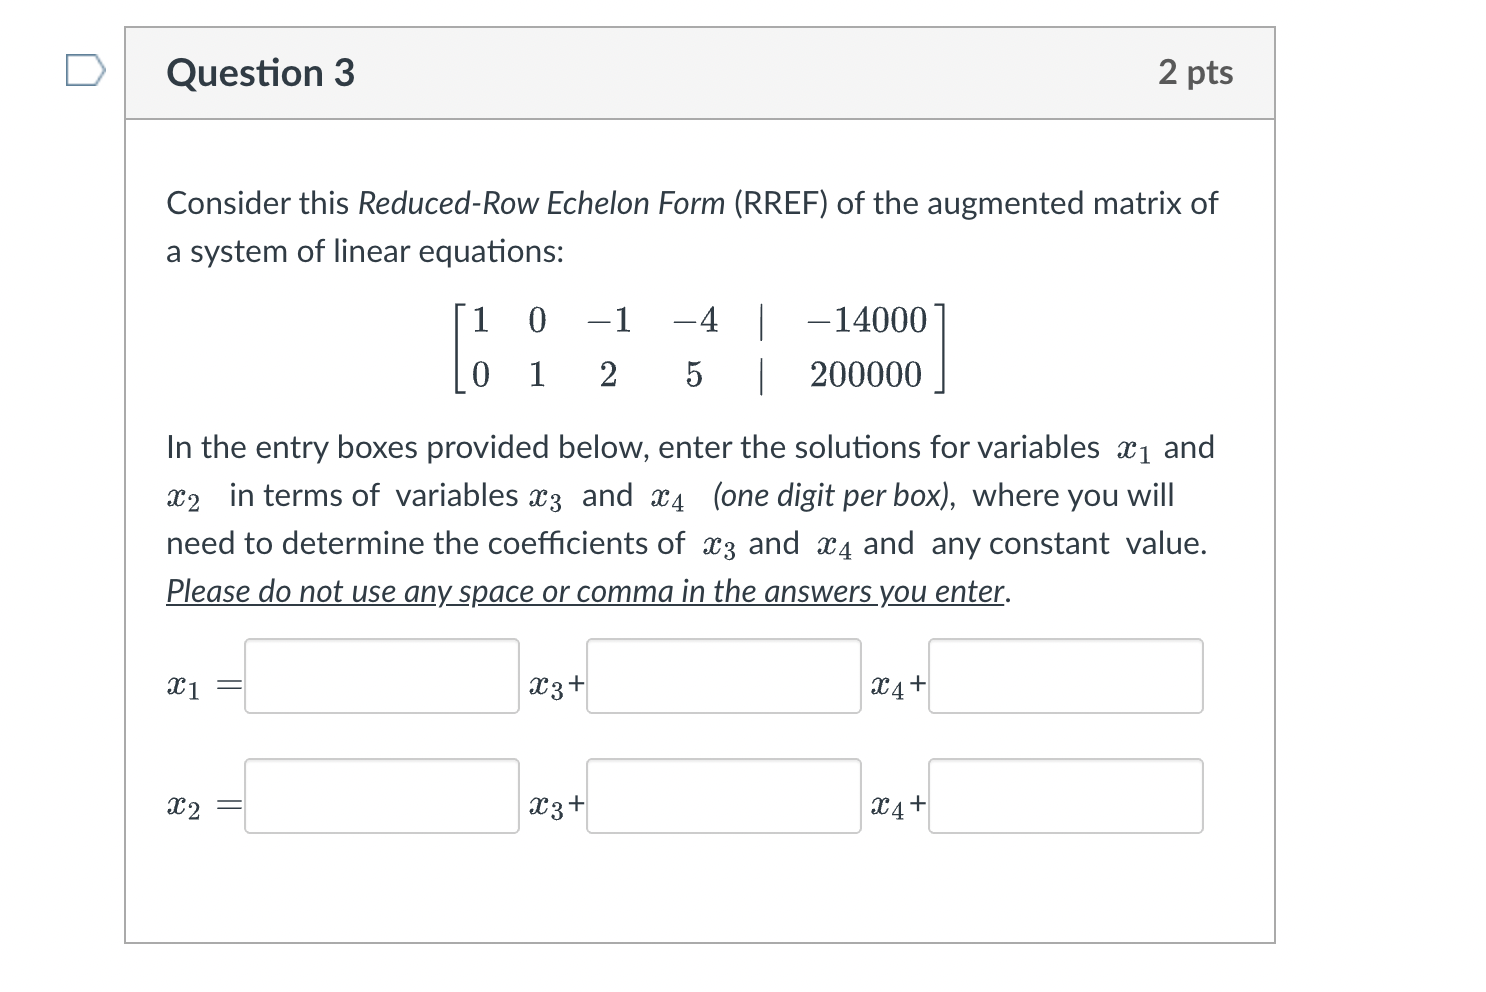The image size is (1486, 992).
Task: Select the constant value box for x2
Action: (x=1064, y=797)
